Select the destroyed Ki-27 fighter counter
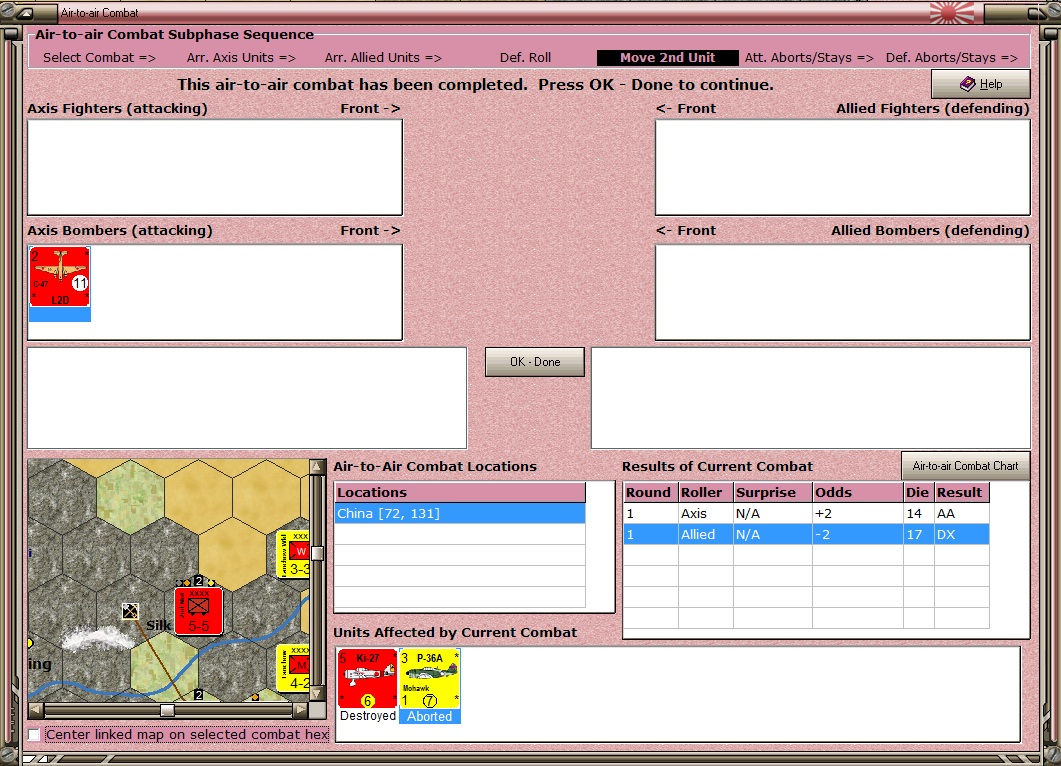 (367, 679)
